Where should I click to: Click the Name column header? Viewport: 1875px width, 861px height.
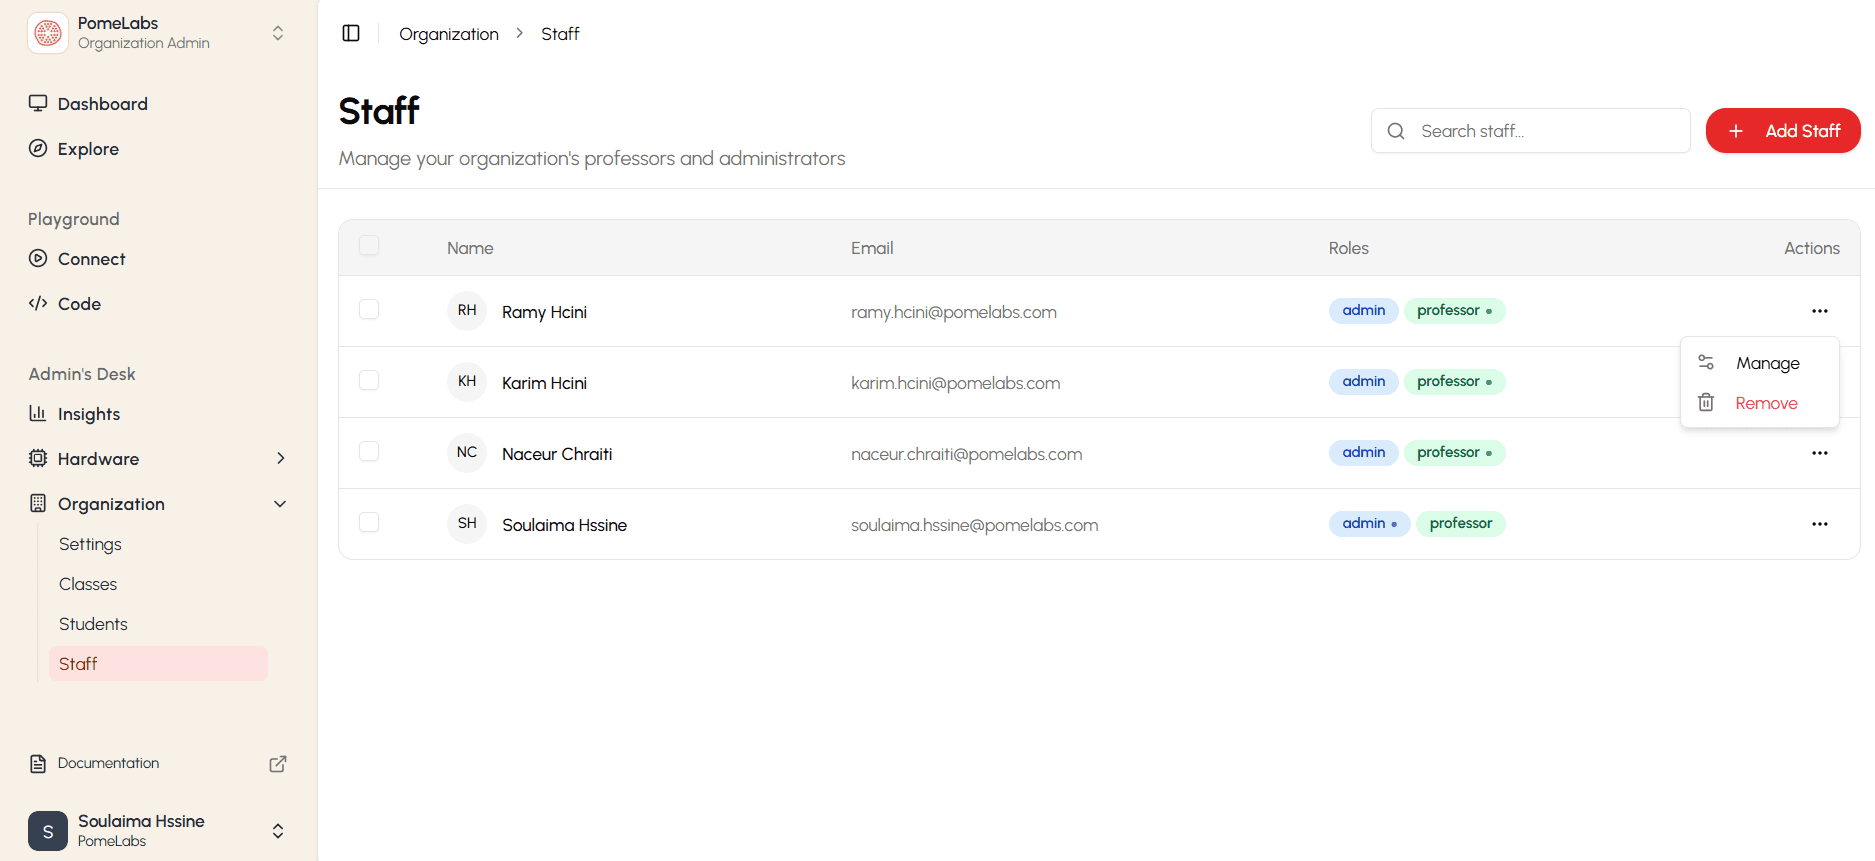[x=470, y=248]
